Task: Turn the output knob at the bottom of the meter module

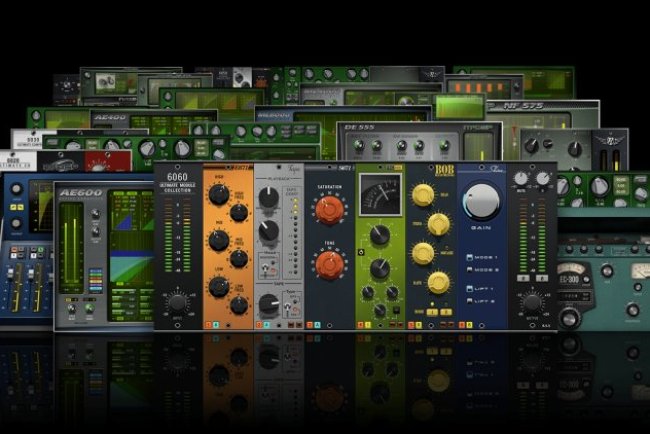Action: pyautogui.click(x=532, y=303)
